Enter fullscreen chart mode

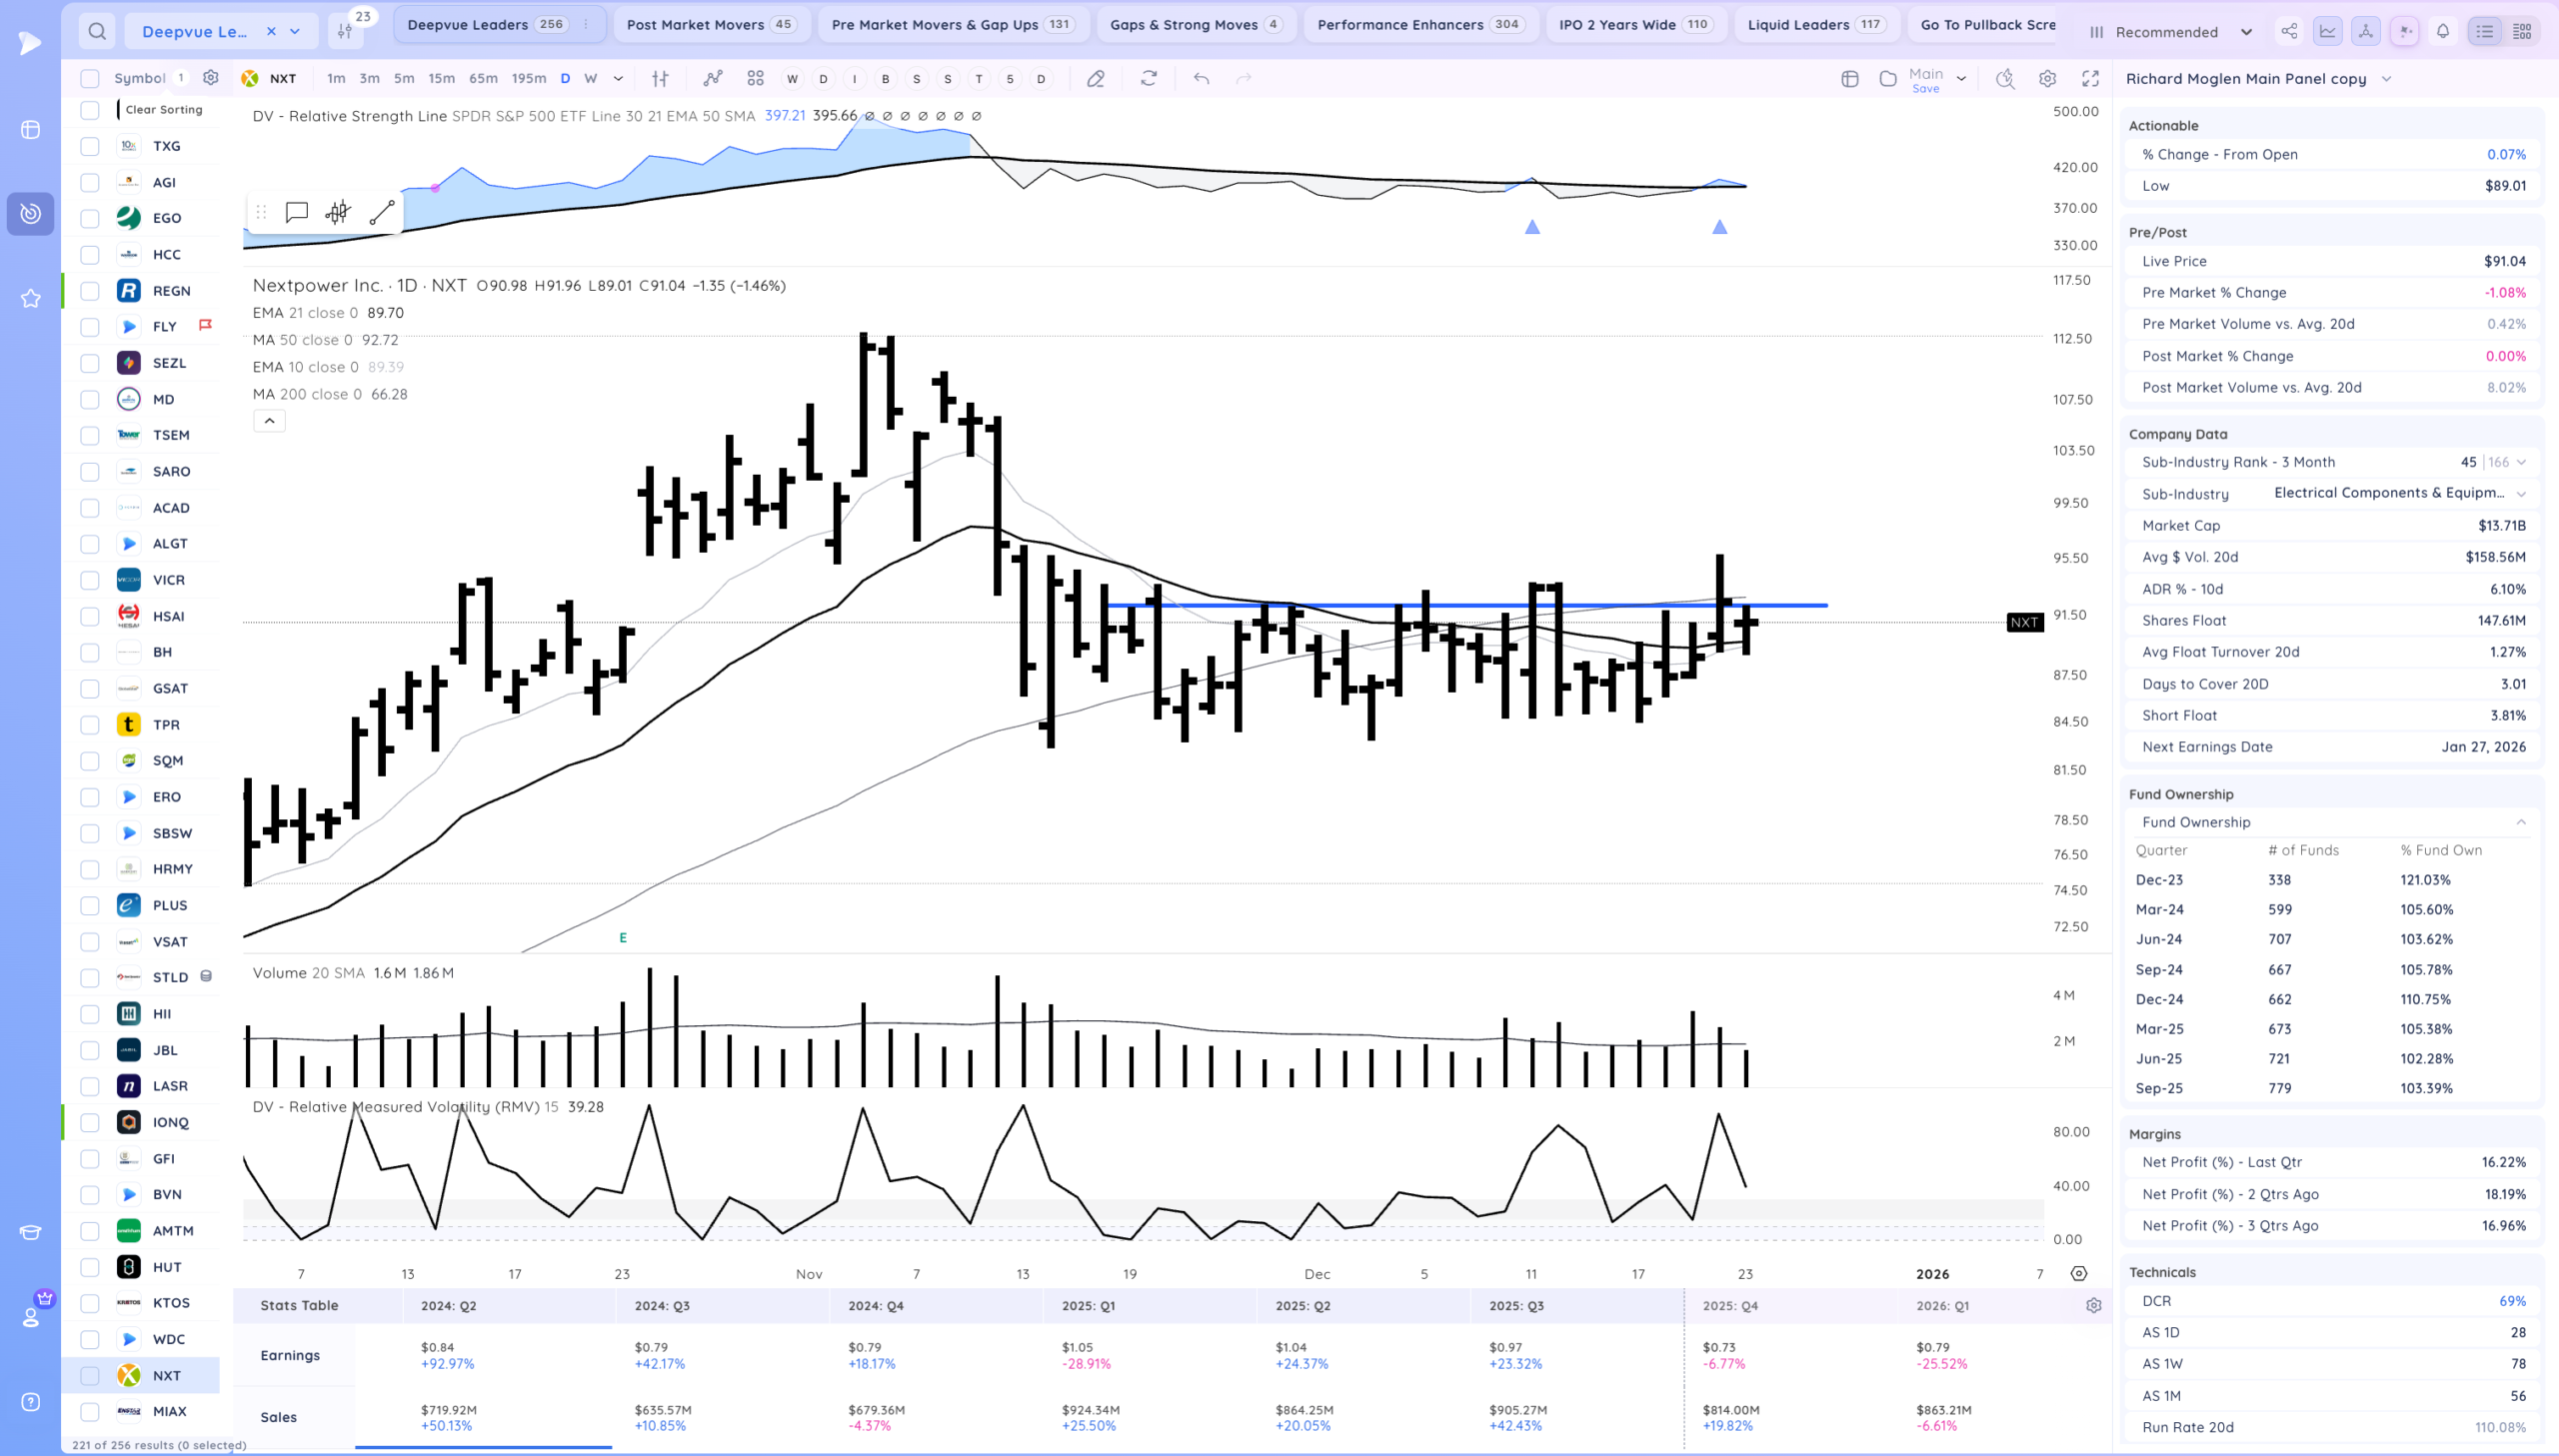coord(2090,78)
